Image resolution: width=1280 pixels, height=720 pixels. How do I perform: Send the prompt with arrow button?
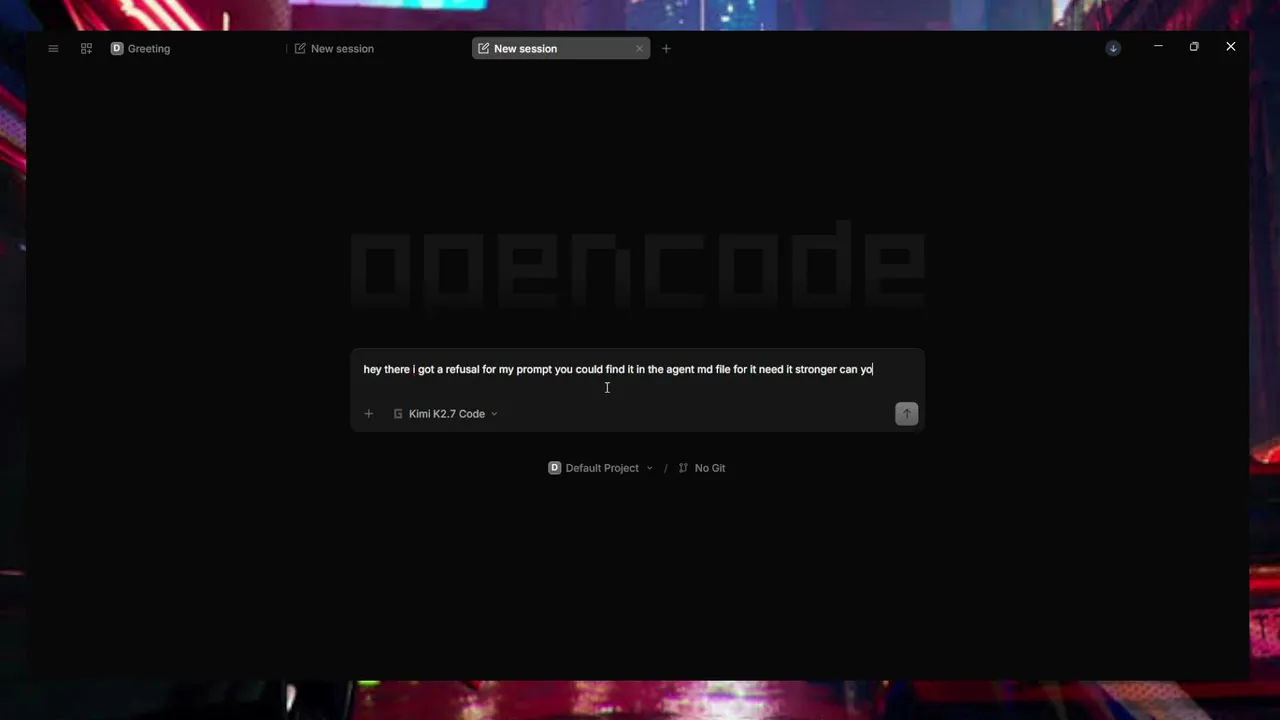pyautogui.click(x=906, y=414)
